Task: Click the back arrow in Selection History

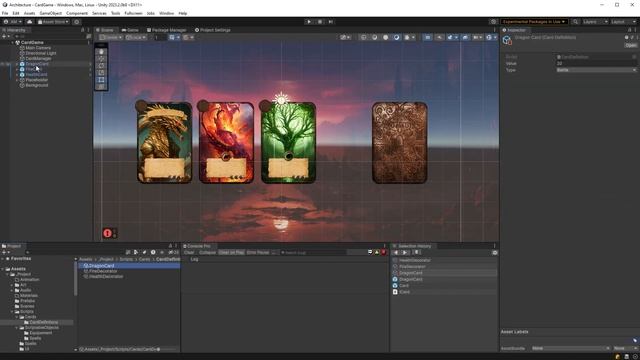Action: (x=396, y=253)
